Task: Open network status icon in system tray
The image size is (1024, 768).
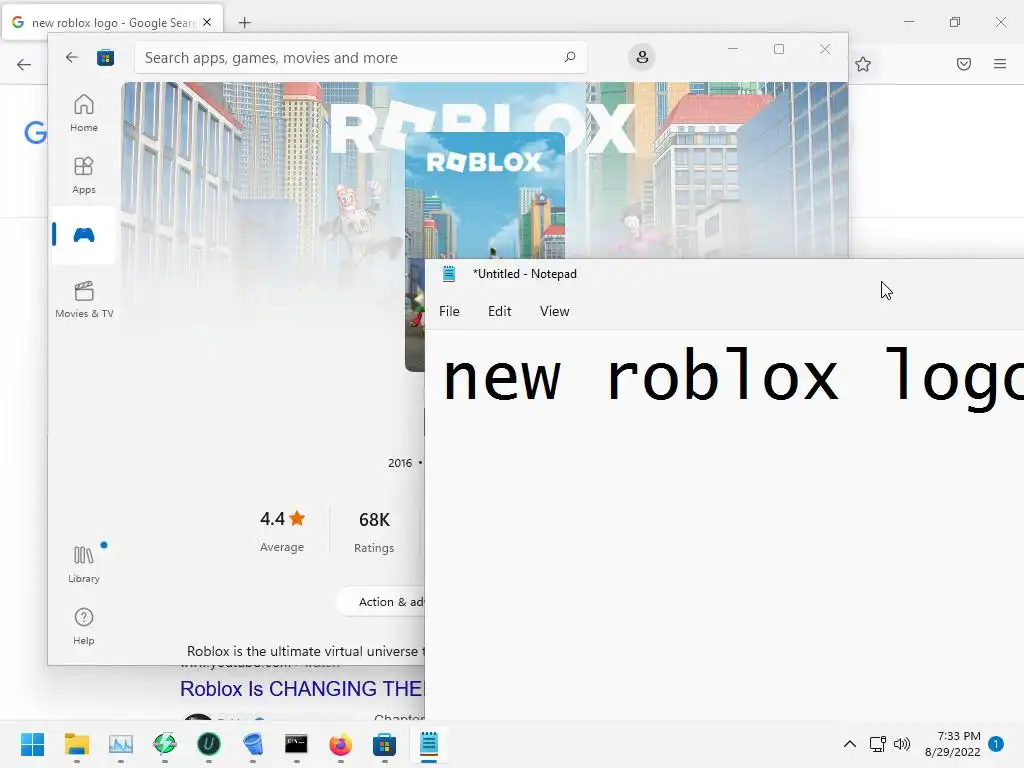Action: coord(877,744)
